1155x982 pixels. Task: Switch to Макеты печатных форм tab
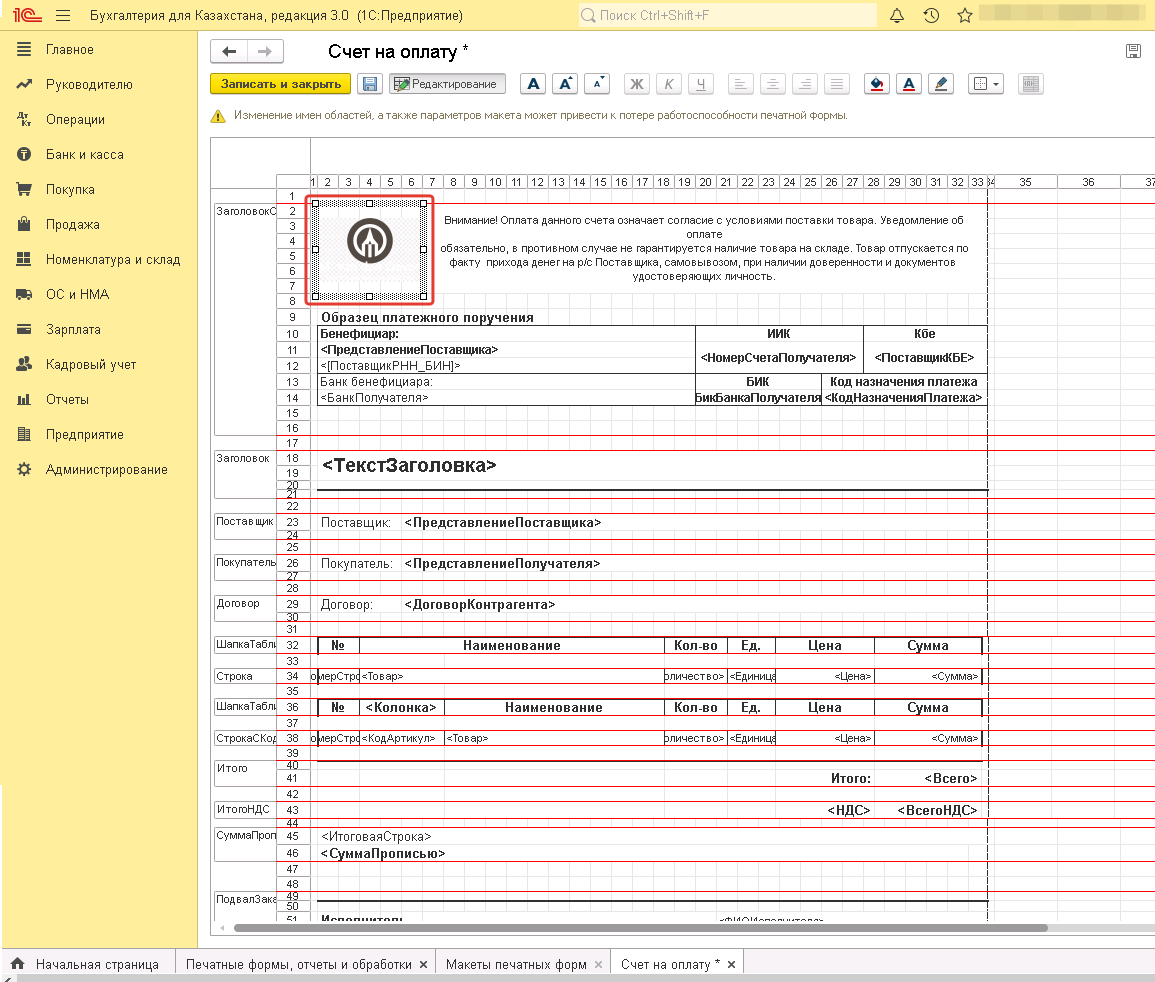pos(516,964)
